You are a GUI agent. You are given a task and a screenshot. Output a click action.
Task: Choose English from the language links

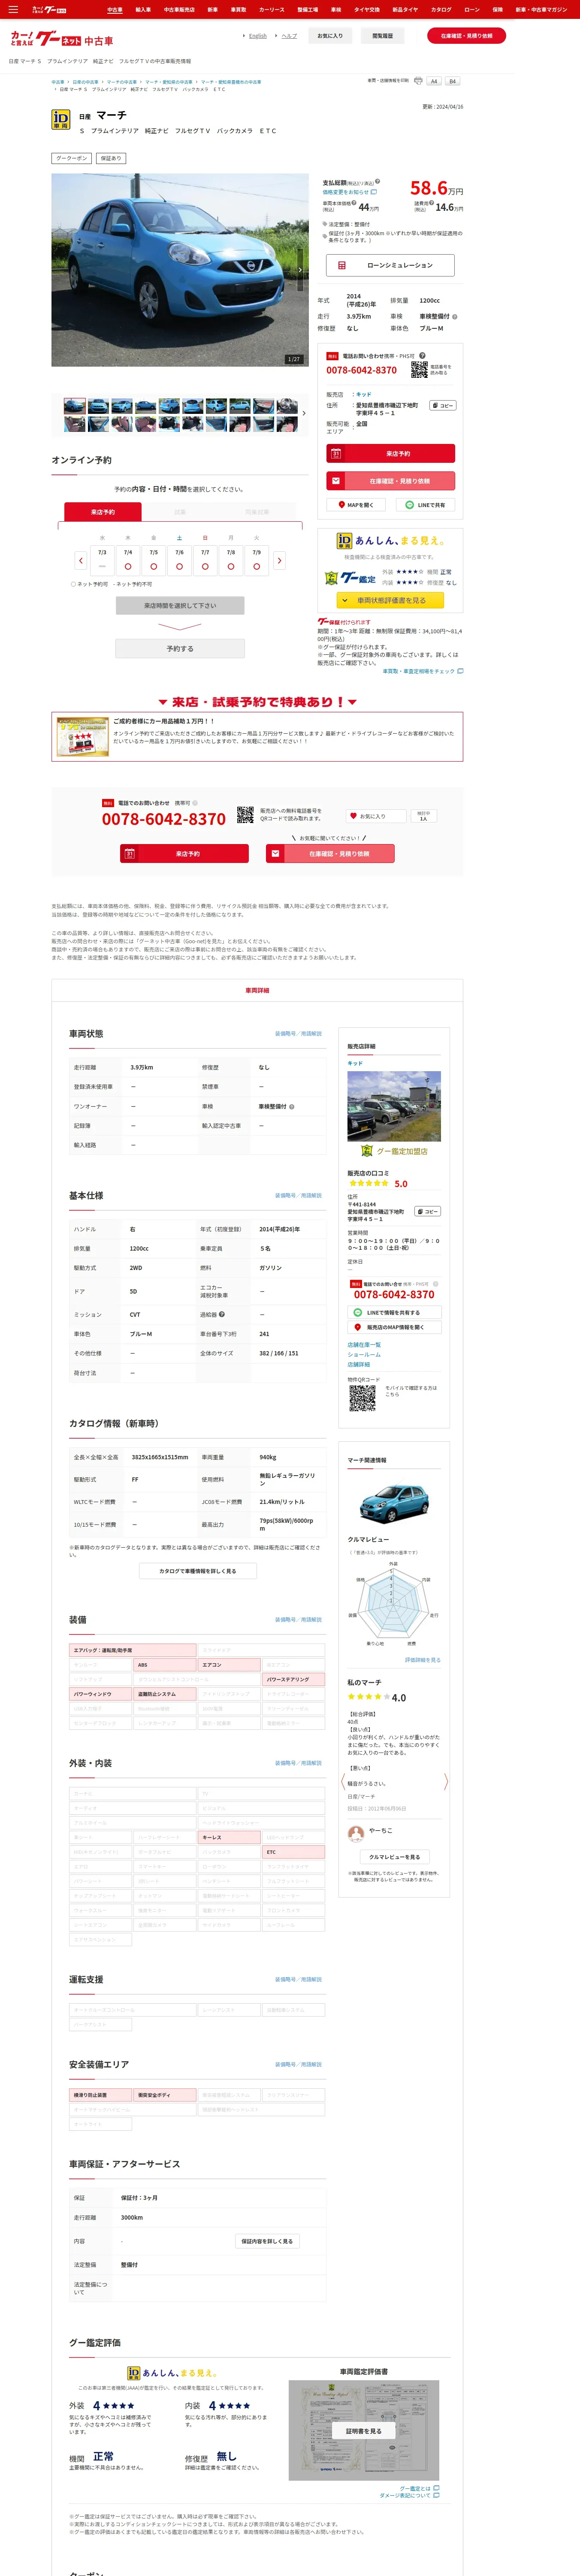(258, 36)
